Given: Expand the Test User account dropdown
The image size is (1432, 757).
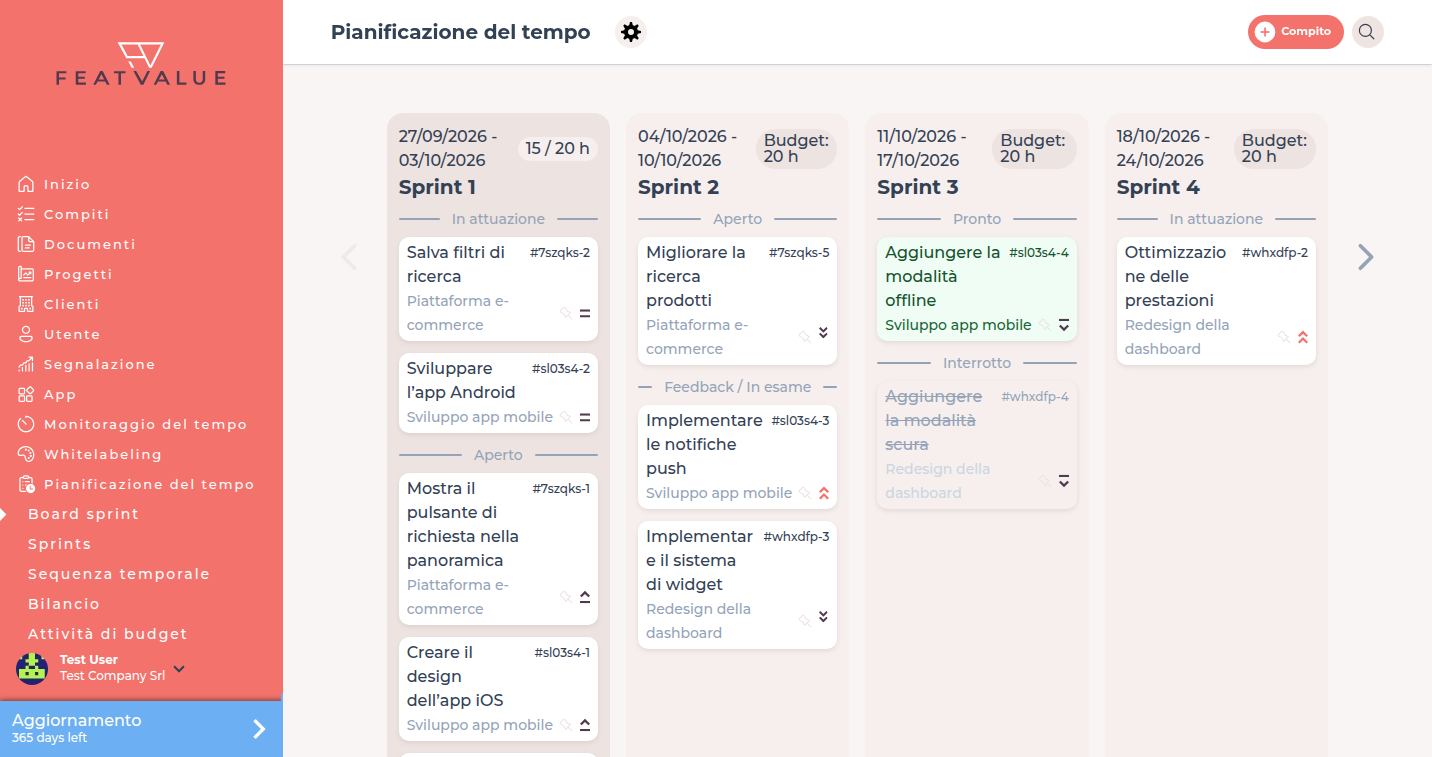Looking at the screenshot, I should (179, 669).
